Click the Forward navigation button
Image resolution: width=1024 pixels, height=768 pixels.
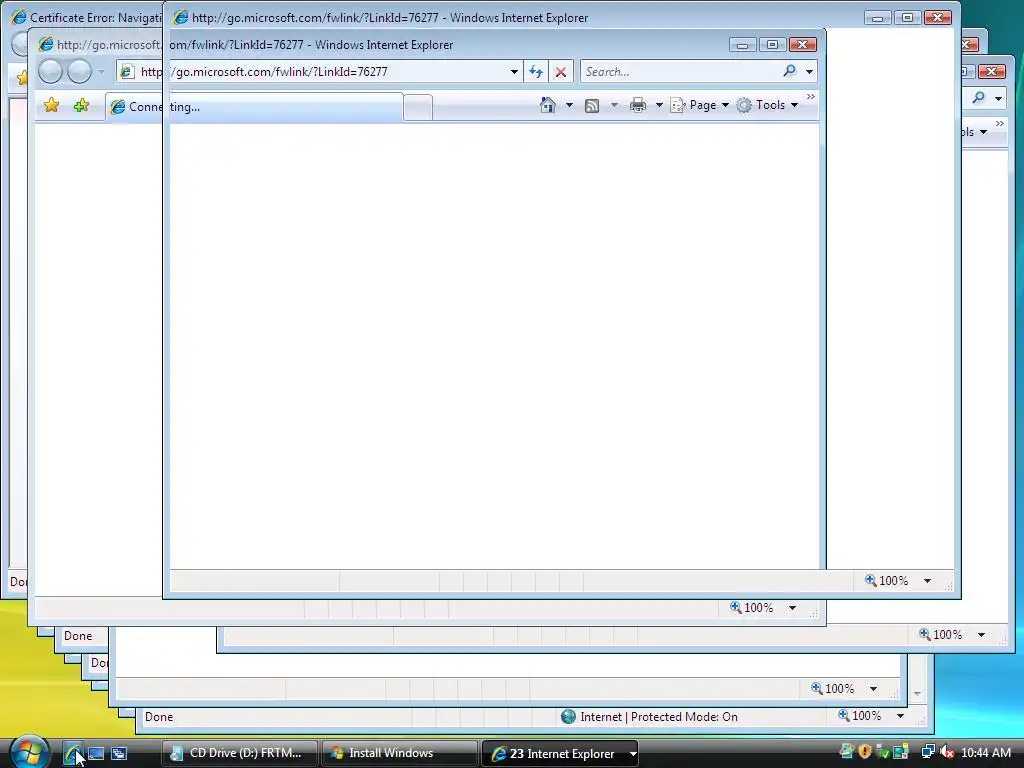click(x=80, y=72)
